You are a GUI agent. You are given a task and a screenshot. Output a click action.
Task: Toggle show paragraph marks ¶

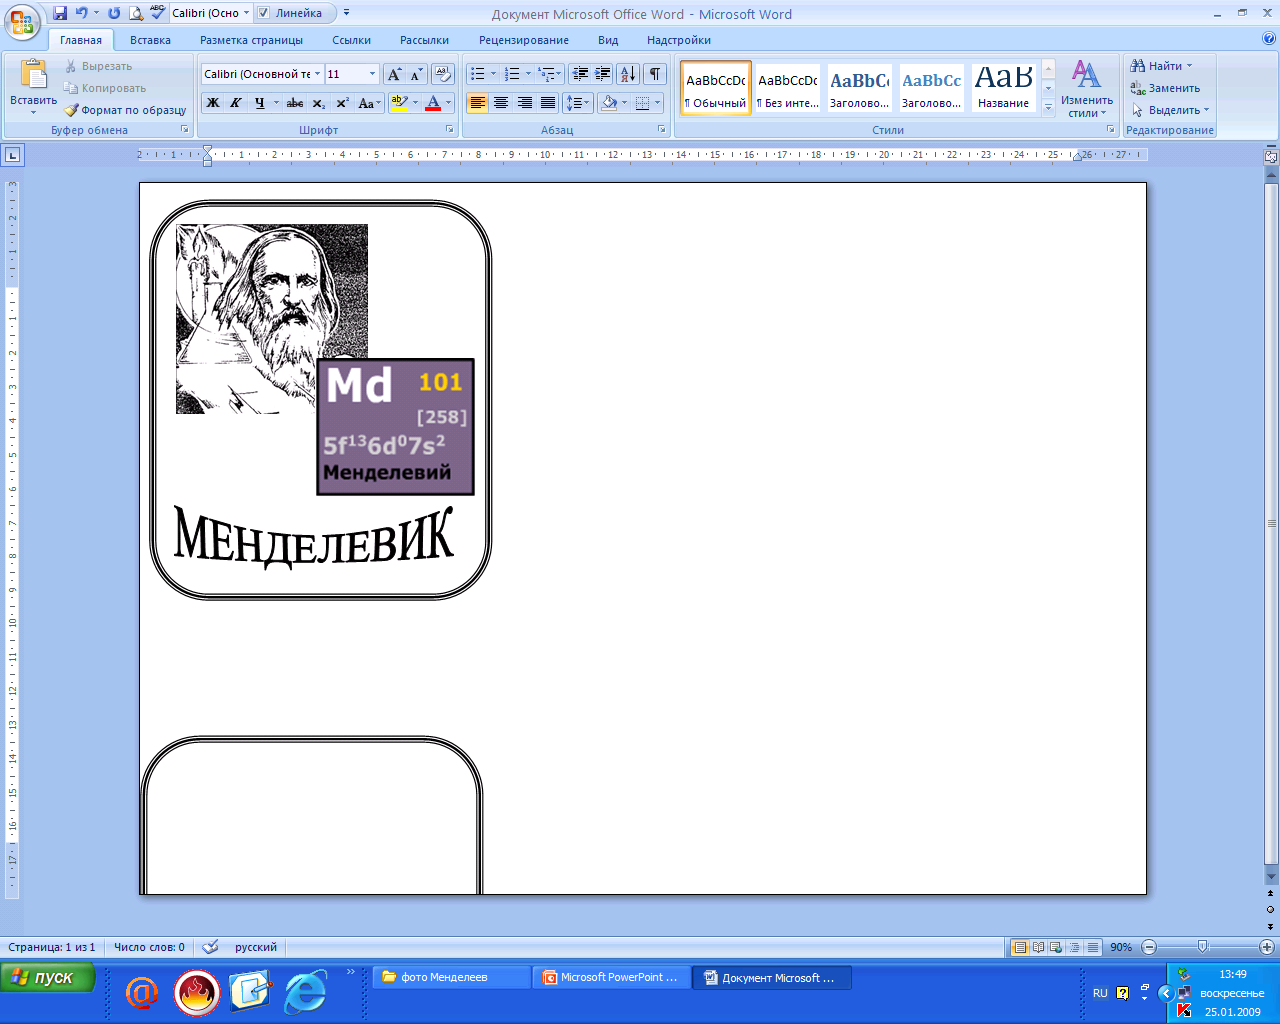pos(655,74)
